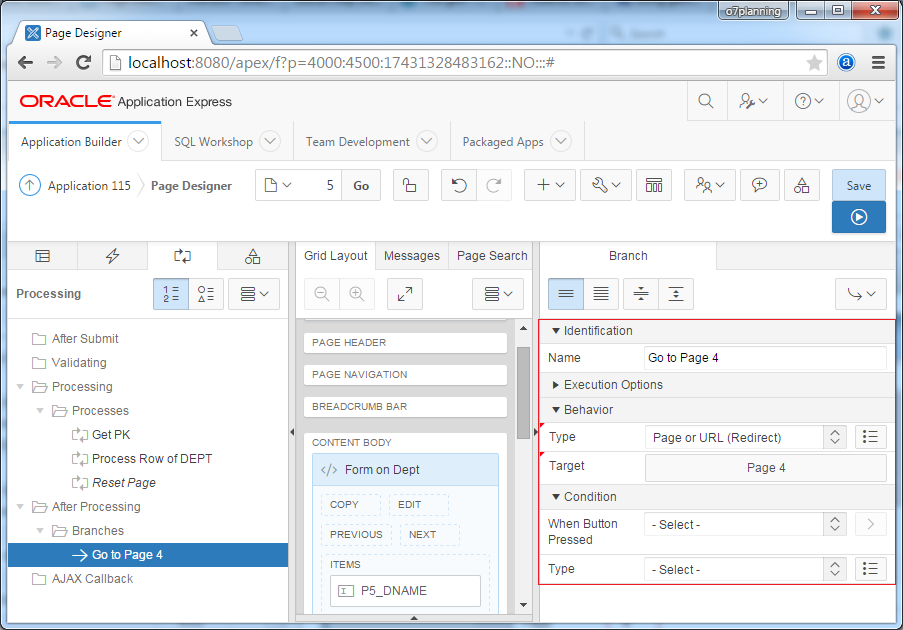
Task: Collapse the Processes folder
Action: (40, 411)
